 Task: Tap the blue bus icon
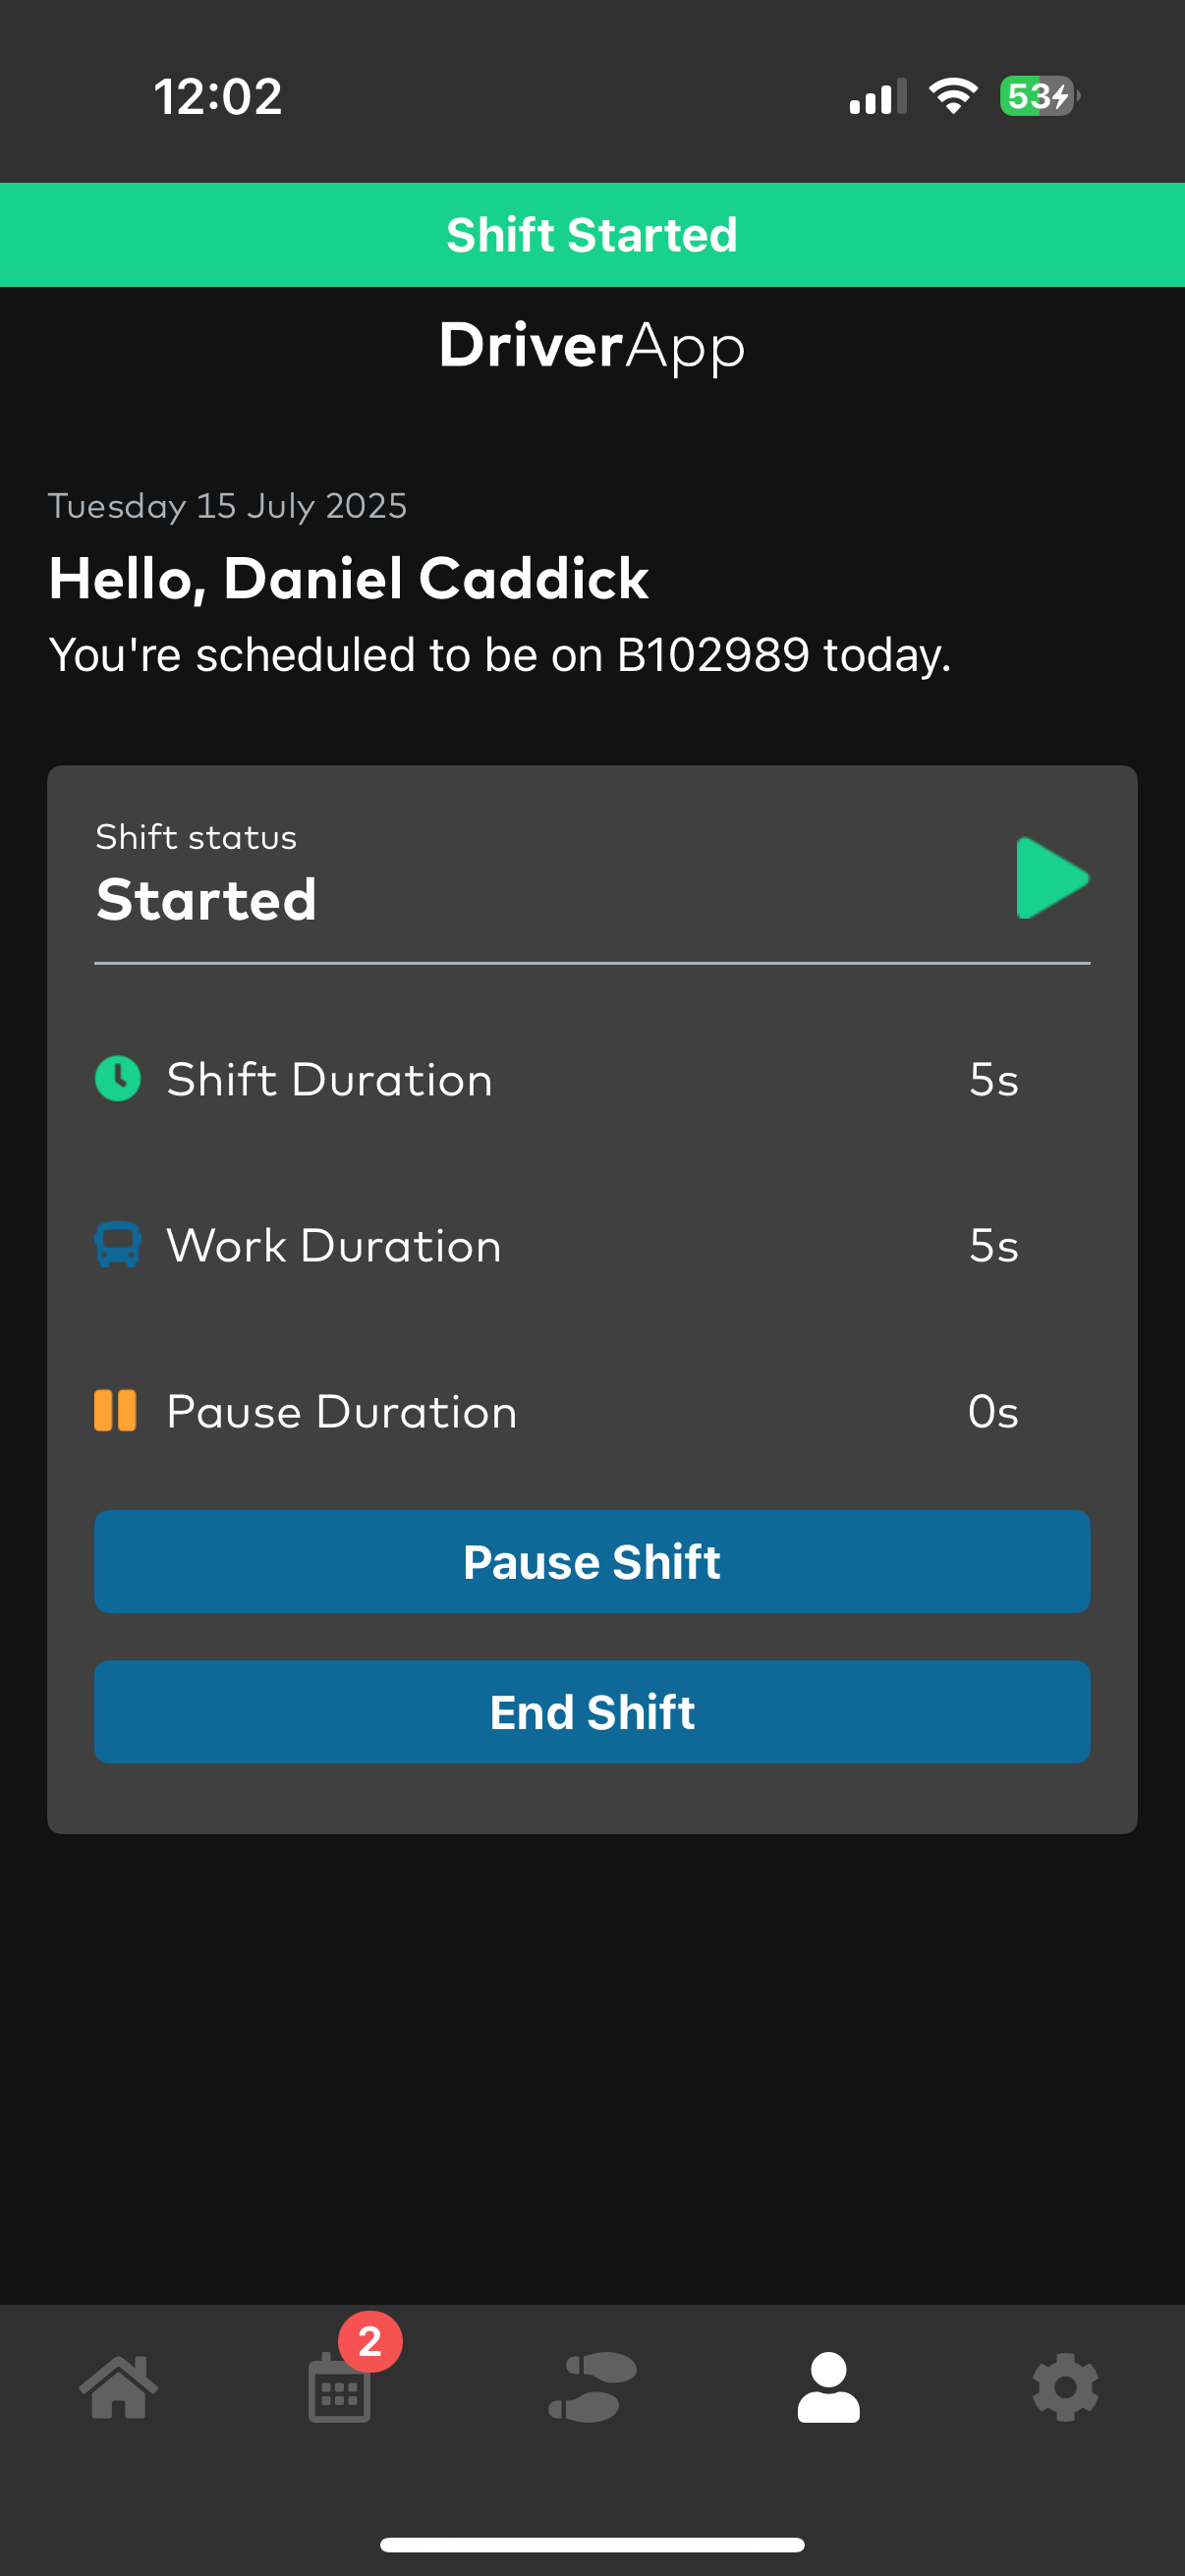click(118, 1245)
